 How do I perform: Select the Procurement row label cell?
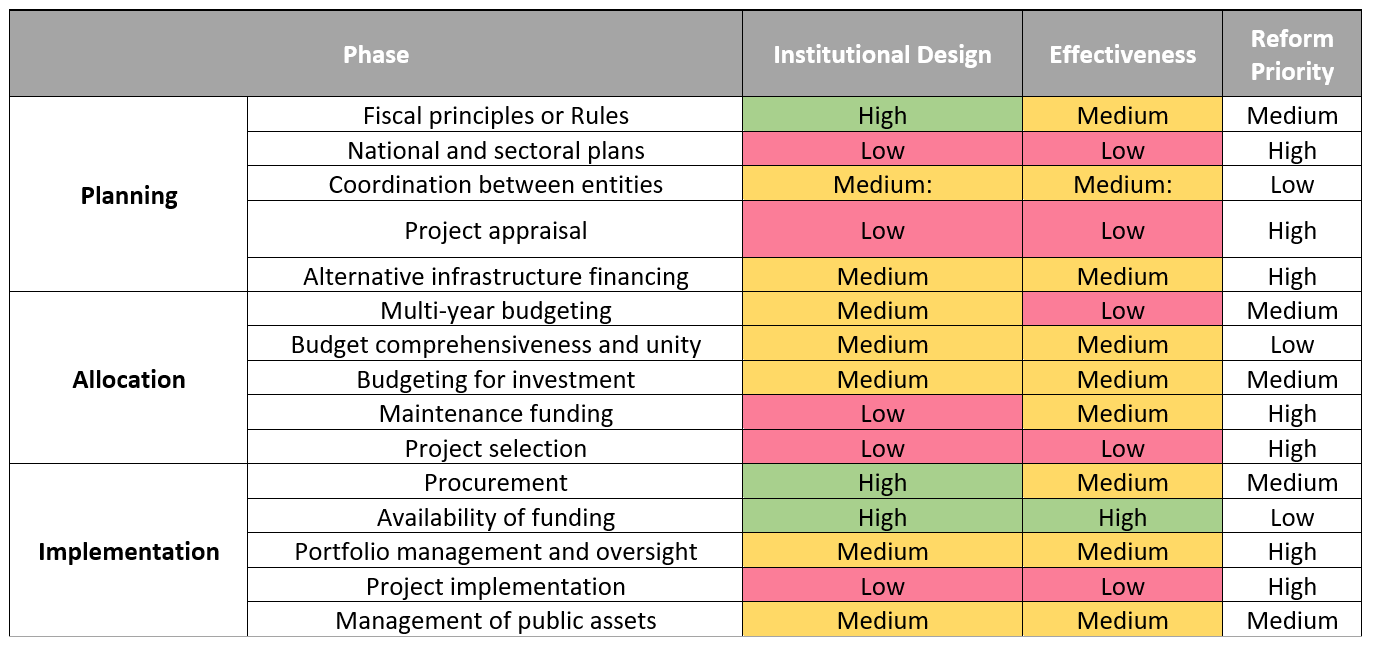tap(496, 482)
